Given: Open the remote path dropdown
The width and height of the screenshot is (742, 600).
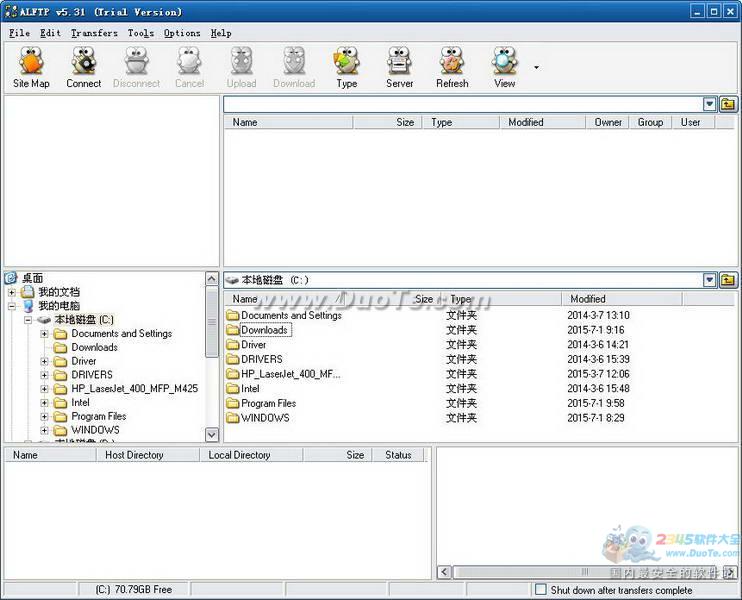Looking at the screenshot, I should click(710, 104).
